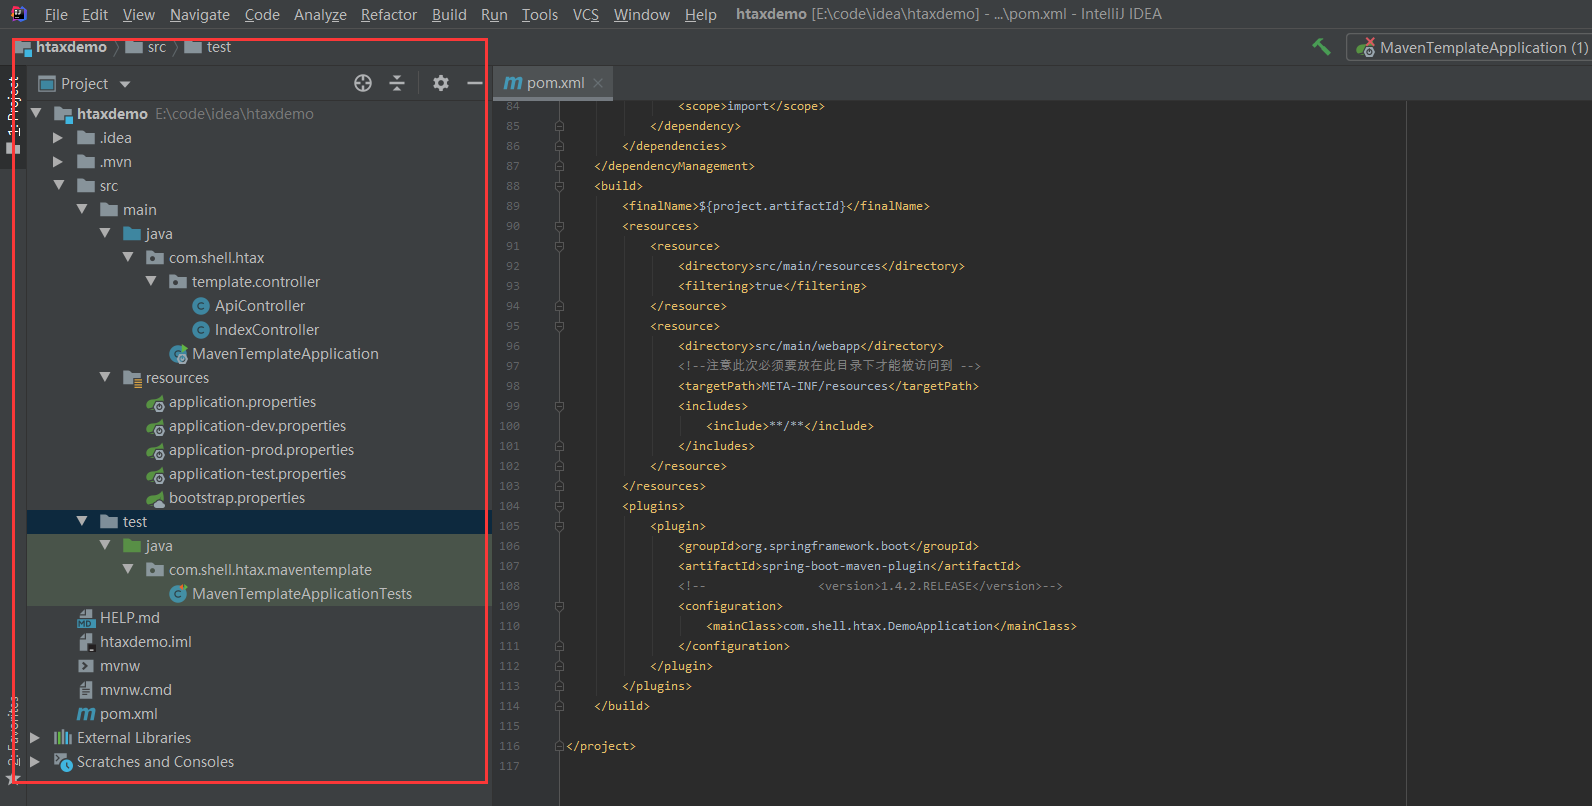Open the VCS menu
Viewport: 1592px width, 806px height.
coord(586,14)
